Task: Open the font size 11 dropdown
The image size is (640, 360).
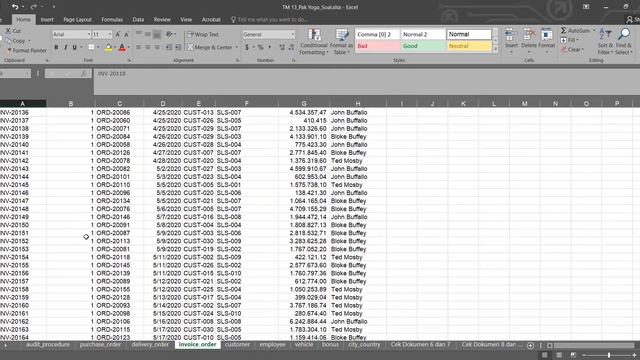Action: pyautogui.click(x=109, y=35)
